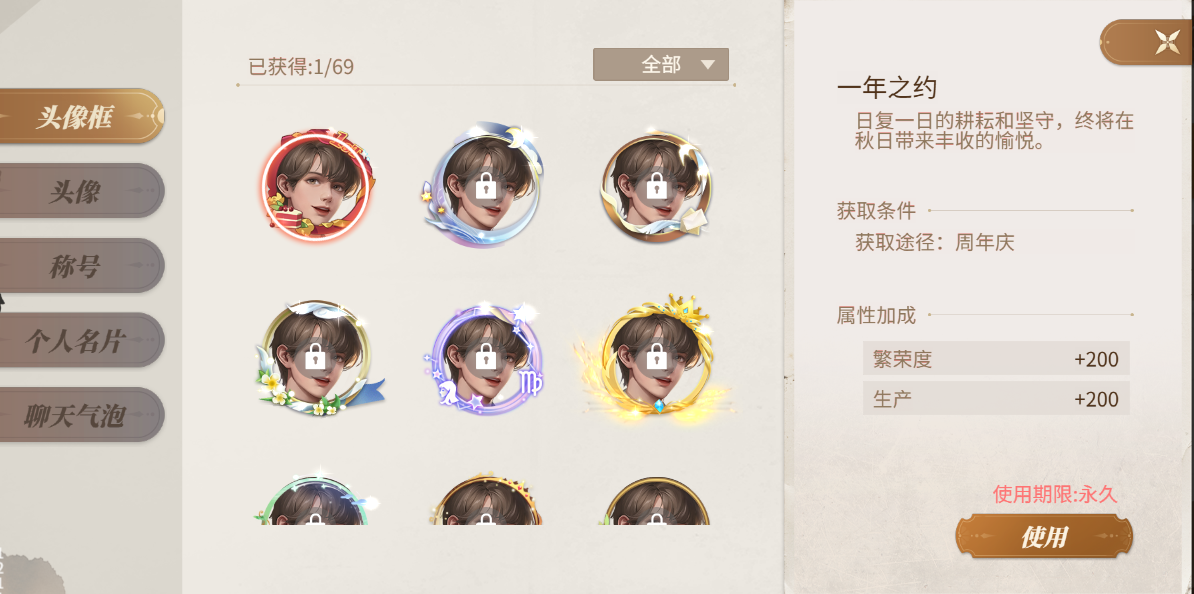Select the dark gold frame at bottom right

click(656, 500)
